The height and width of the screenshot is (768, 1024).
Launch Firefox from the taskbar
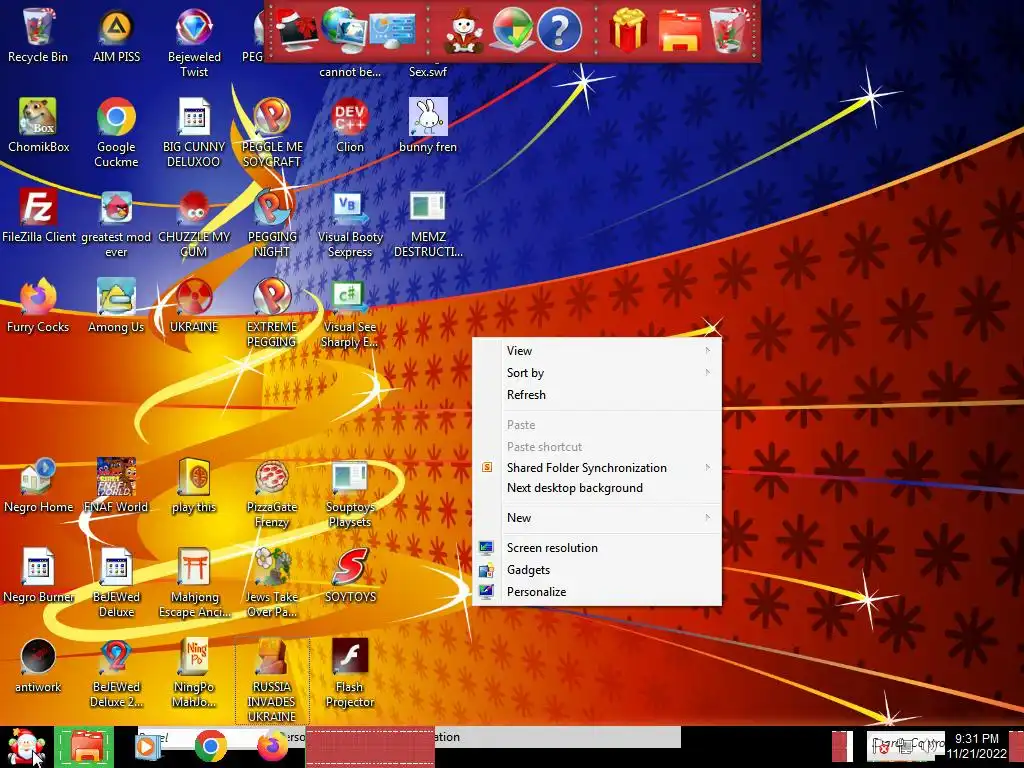click(x=272, y=746)
